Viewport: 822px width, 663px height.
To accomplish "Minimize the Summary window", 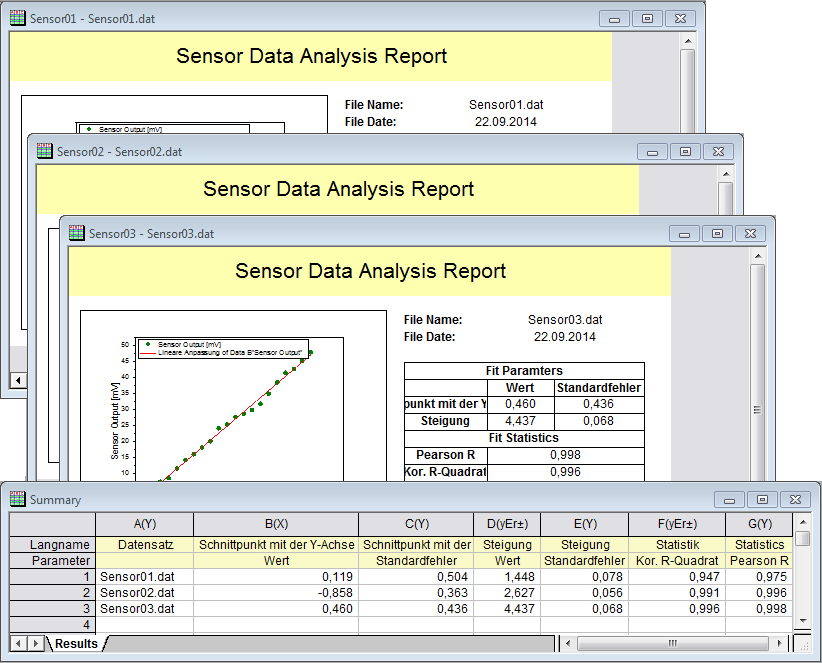I will [729, 499].
